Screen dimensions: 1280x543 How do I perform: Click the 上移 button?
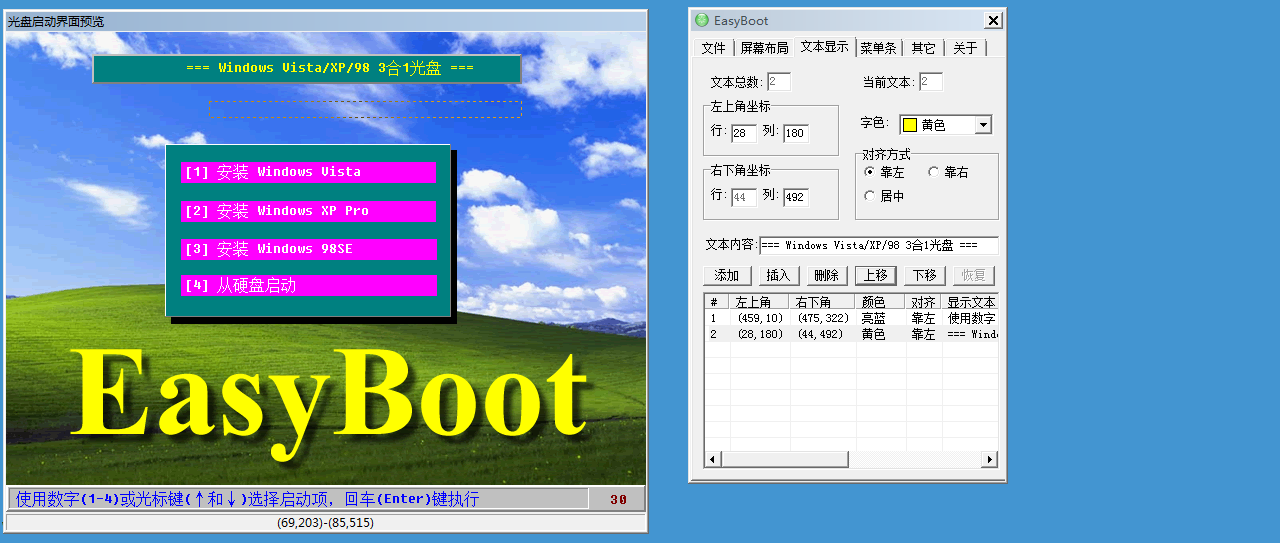click(875, 275)
